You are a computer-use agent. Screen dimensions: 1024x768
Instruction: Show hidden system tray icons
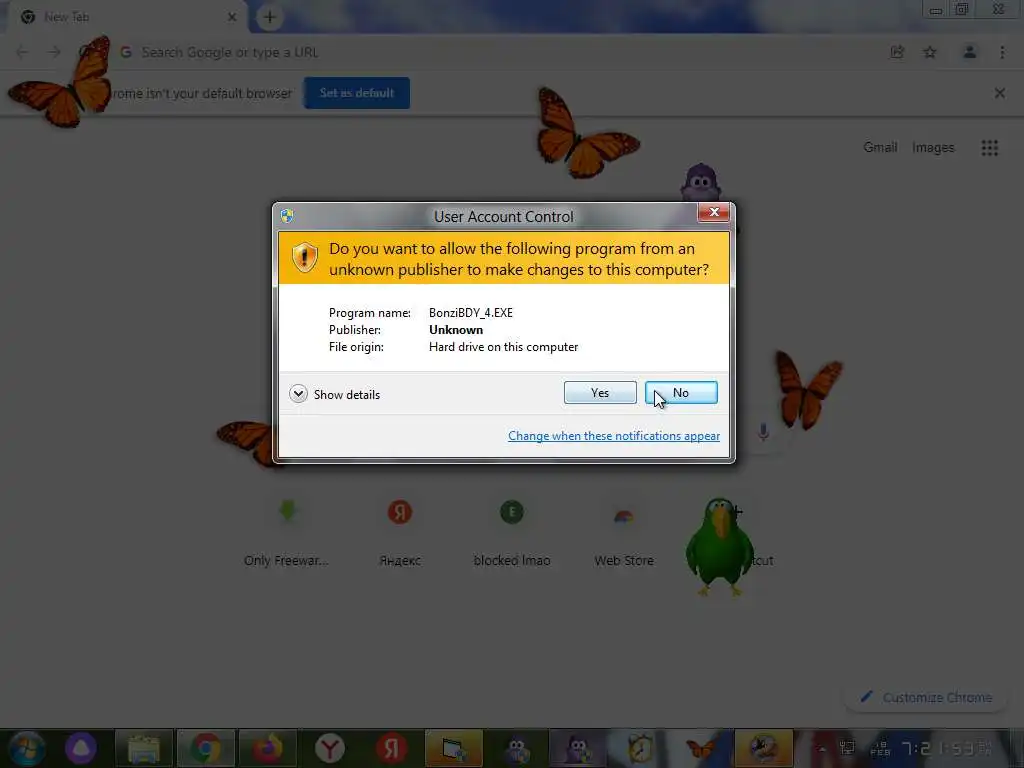tap(822, 748)
